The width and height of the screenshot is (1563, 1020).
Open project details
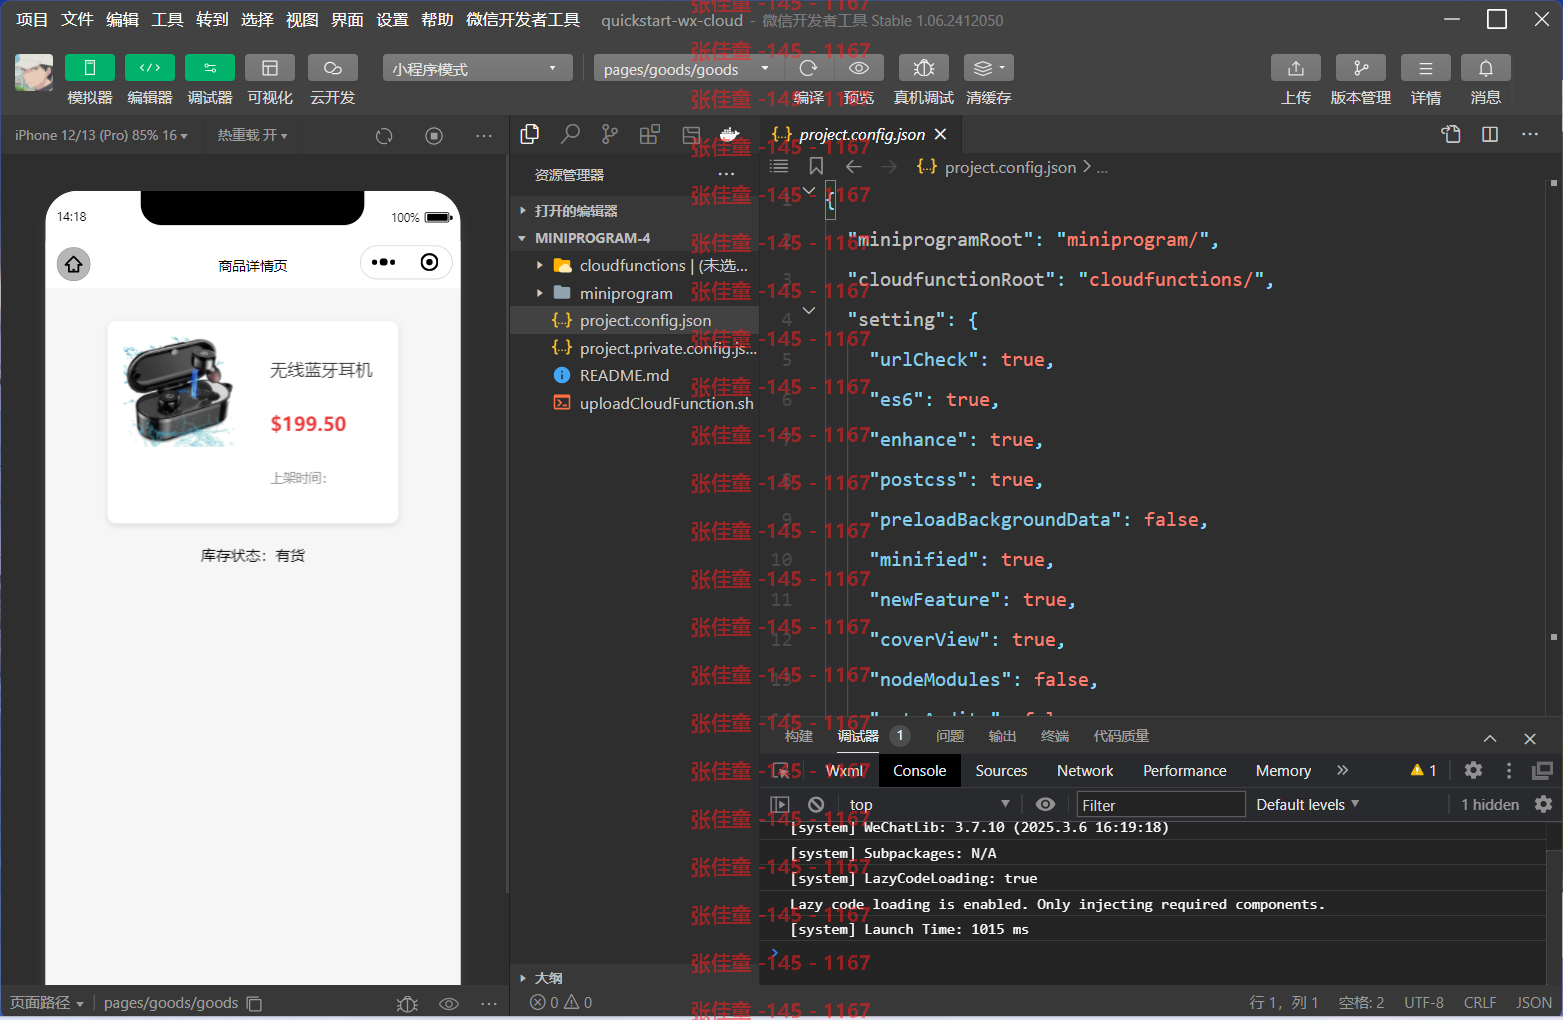click(x=1426, y=68)
